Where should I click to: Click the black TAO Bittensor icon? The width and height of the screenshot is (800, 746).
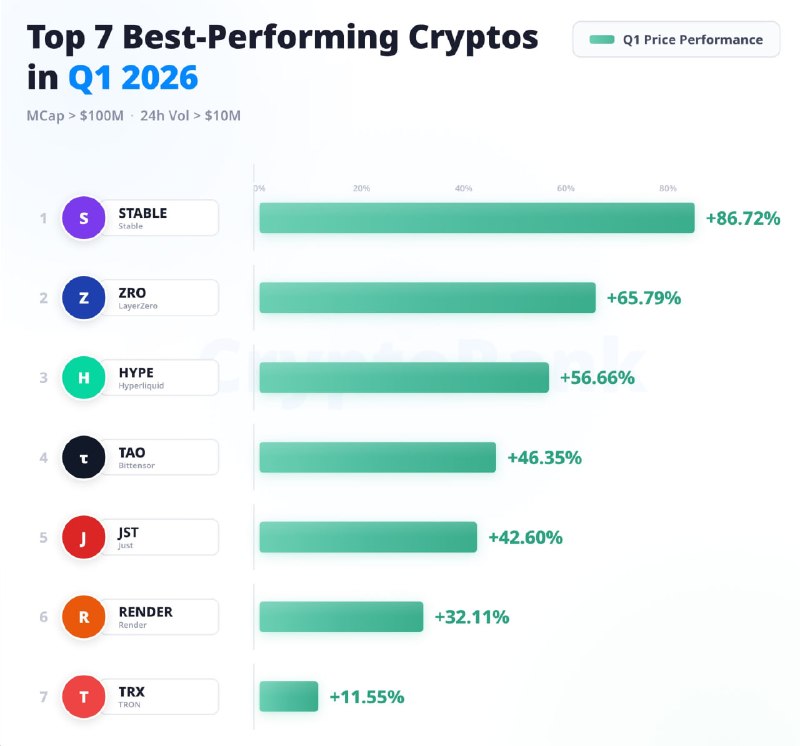[x=84, y=457]
